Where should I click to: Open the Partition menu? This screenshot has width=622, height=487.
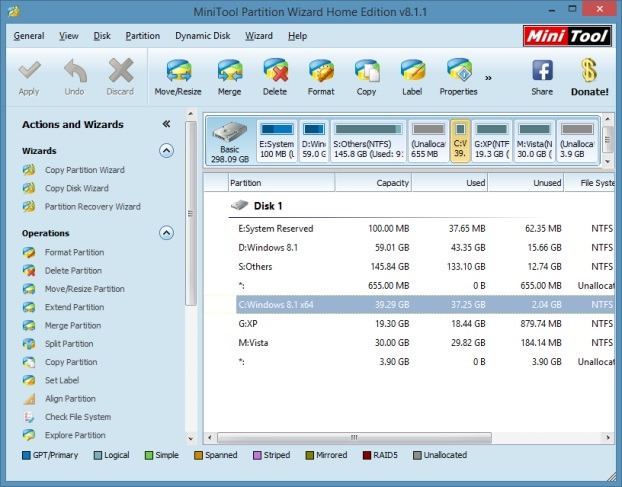point(142,36)
